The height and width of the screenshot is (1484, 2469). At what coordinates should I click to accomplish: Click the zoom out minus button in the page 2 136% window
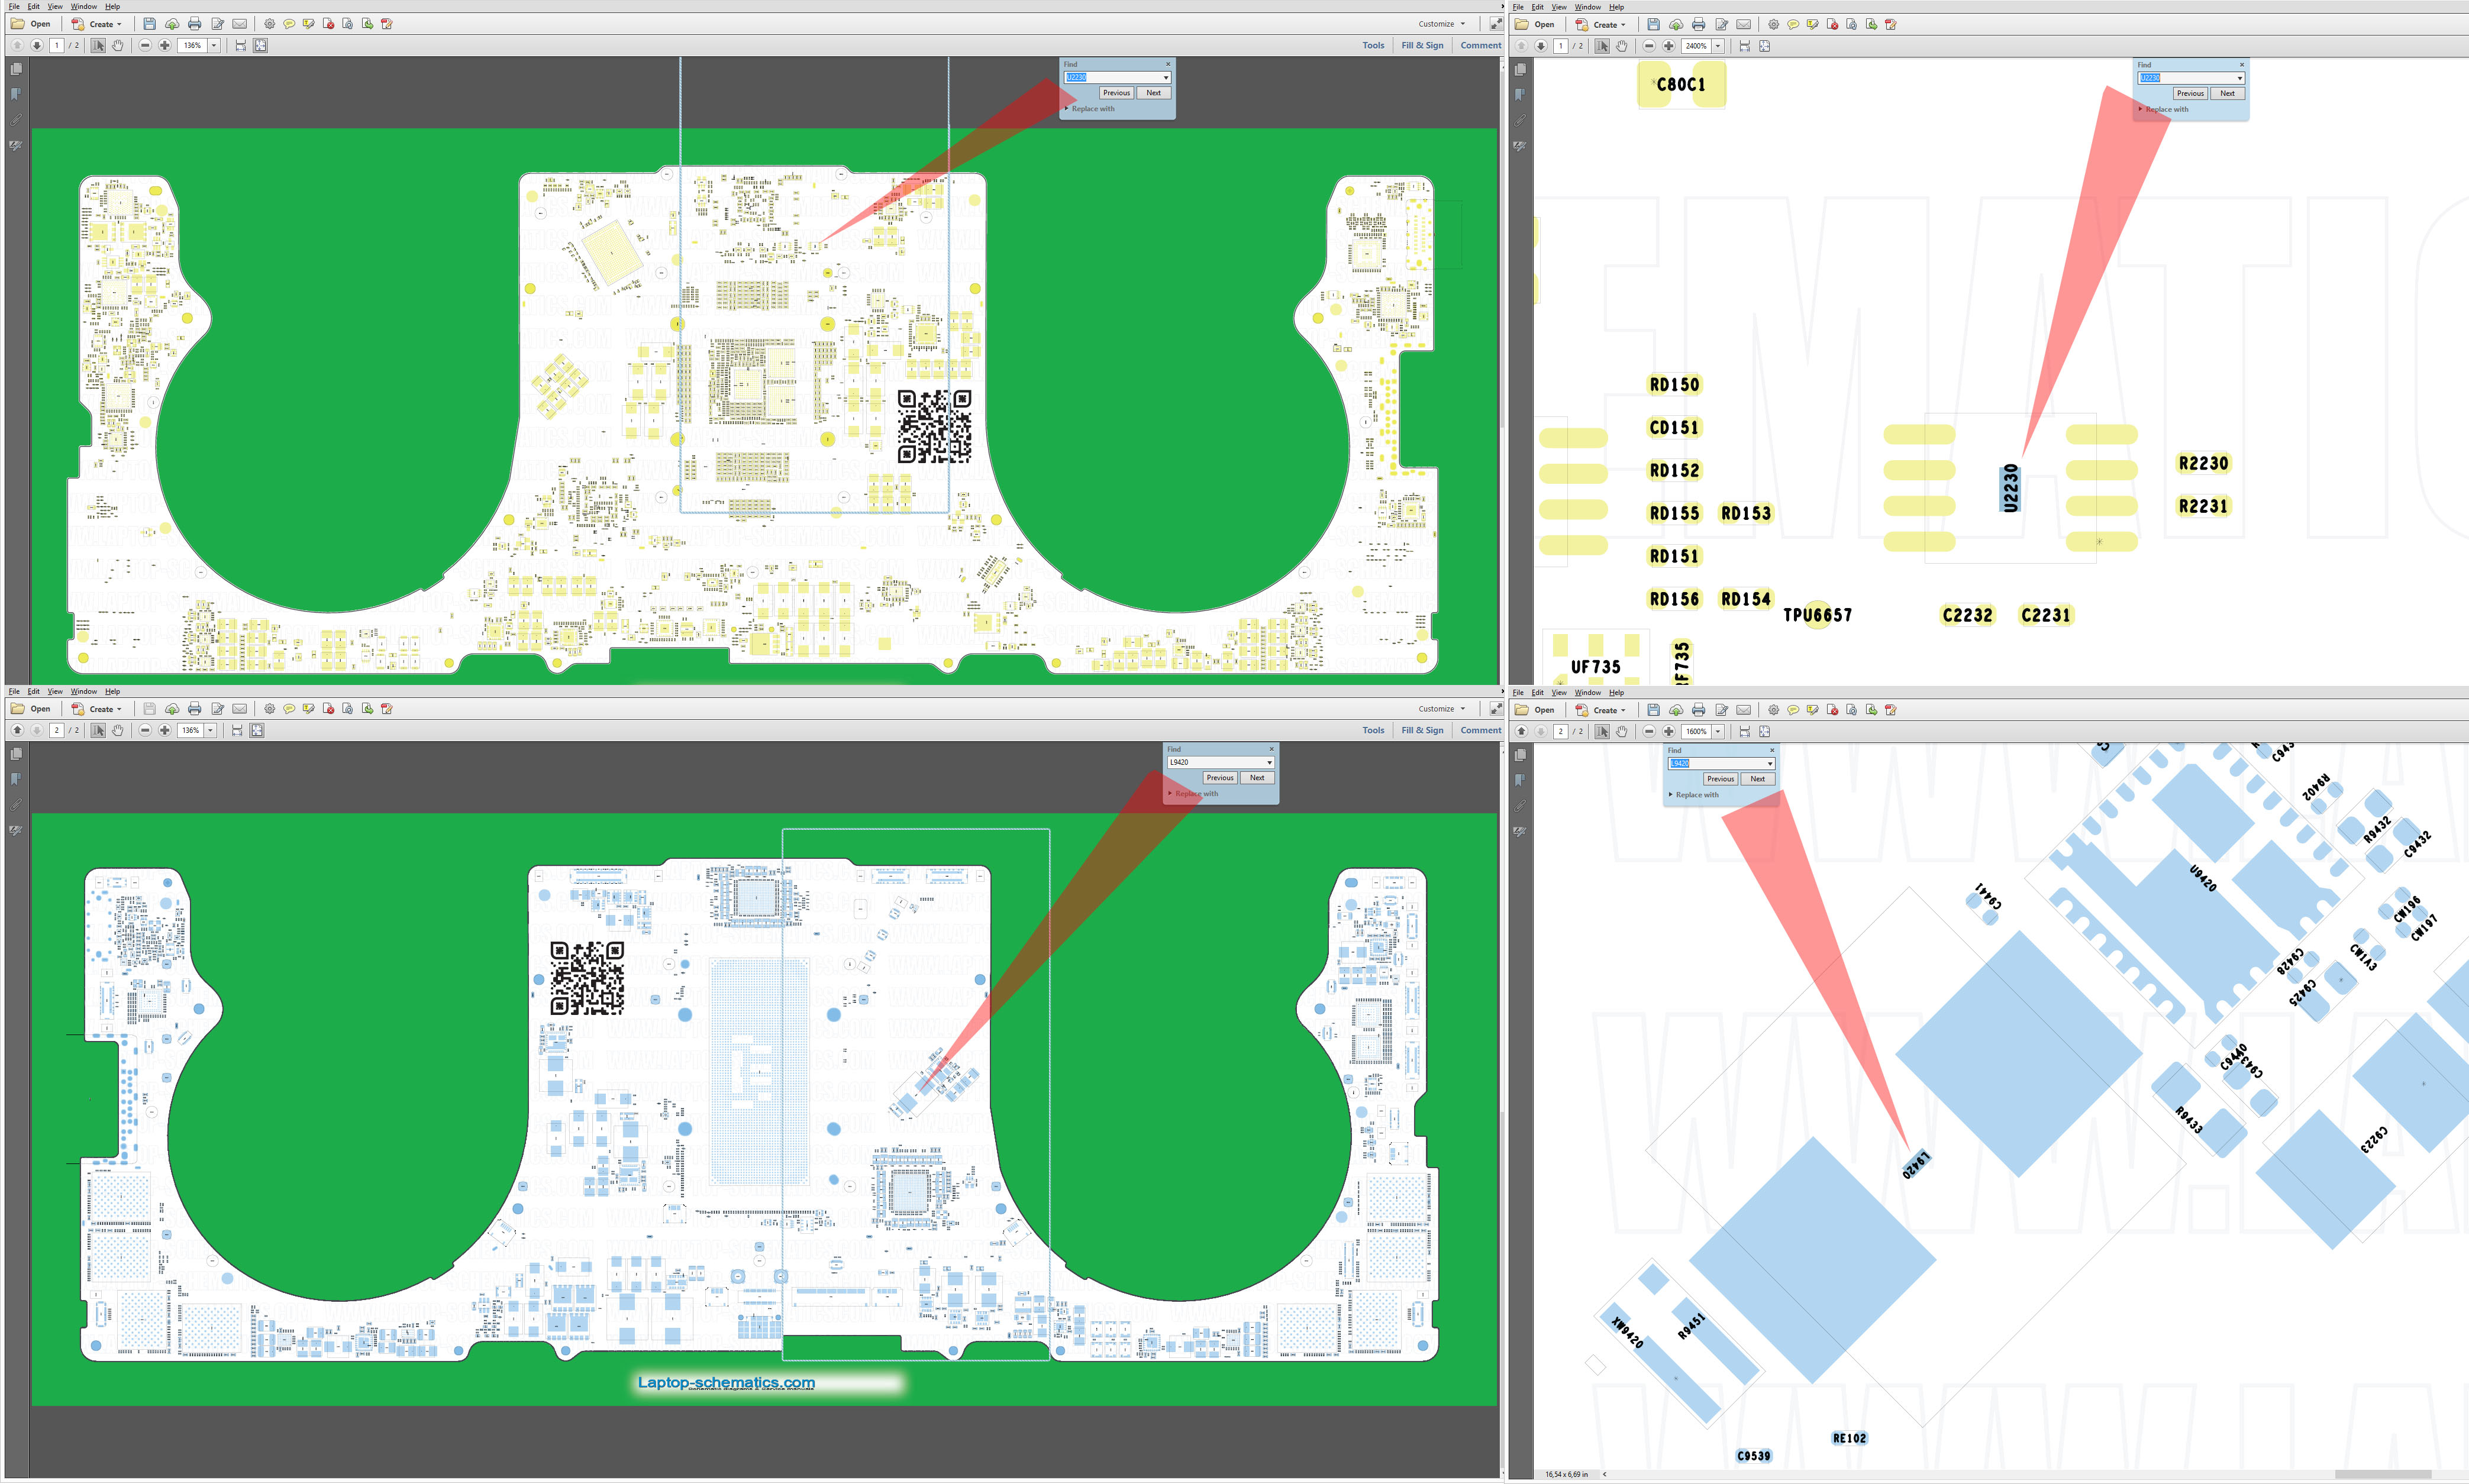[x=145, y=731]
